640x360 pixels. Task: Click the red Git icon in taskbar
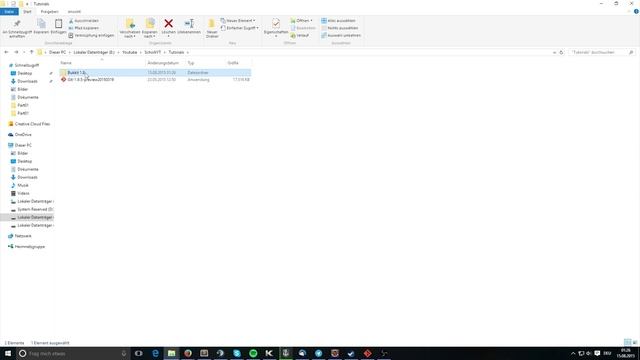click(x=367, y=353)
